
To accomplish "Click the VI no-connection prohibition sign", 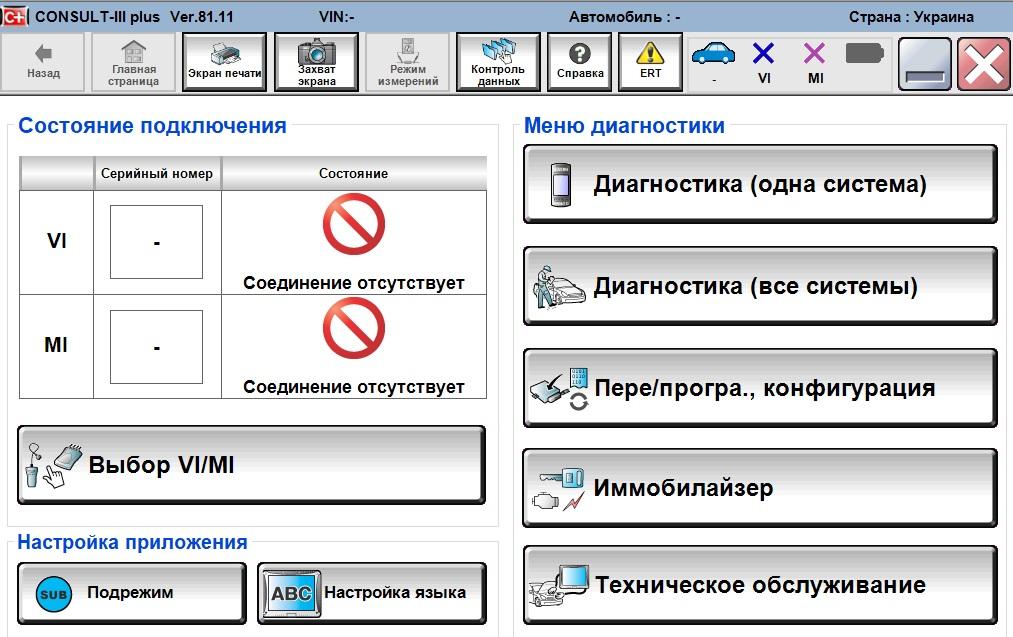I will (x=353, y=224).
